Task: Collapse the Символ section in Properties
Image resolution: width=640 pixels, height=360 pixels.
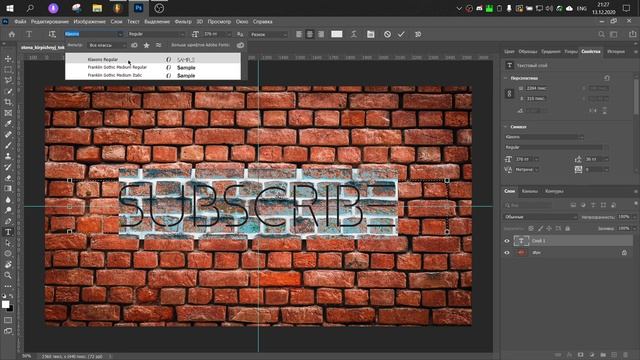Action: tap(506, 127)
